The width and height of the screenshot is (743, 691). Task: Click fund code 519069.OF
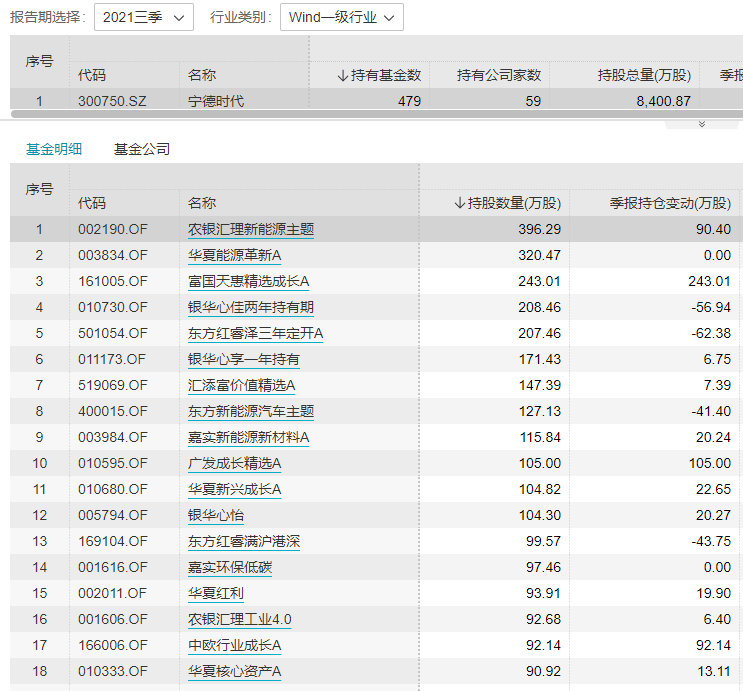pos(113,385)
